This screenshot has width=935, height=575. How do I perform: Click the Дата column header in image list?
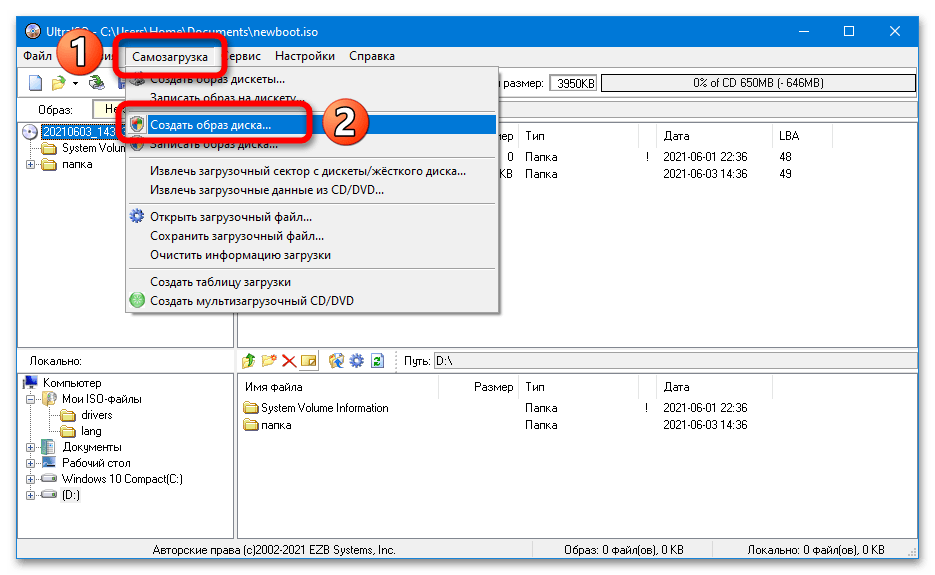tap(714, 136)
